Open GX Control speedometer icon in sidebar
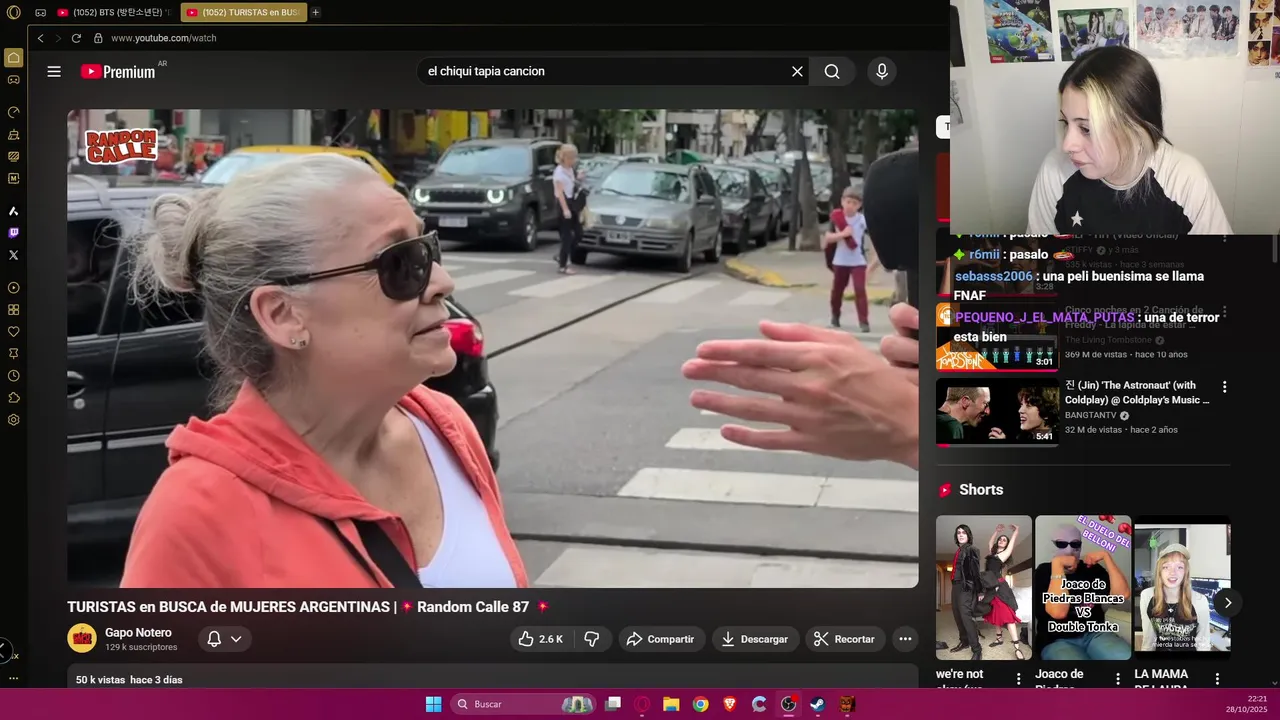The height and width of the screenshot is (720, 1280). click(x=13, y=112)
